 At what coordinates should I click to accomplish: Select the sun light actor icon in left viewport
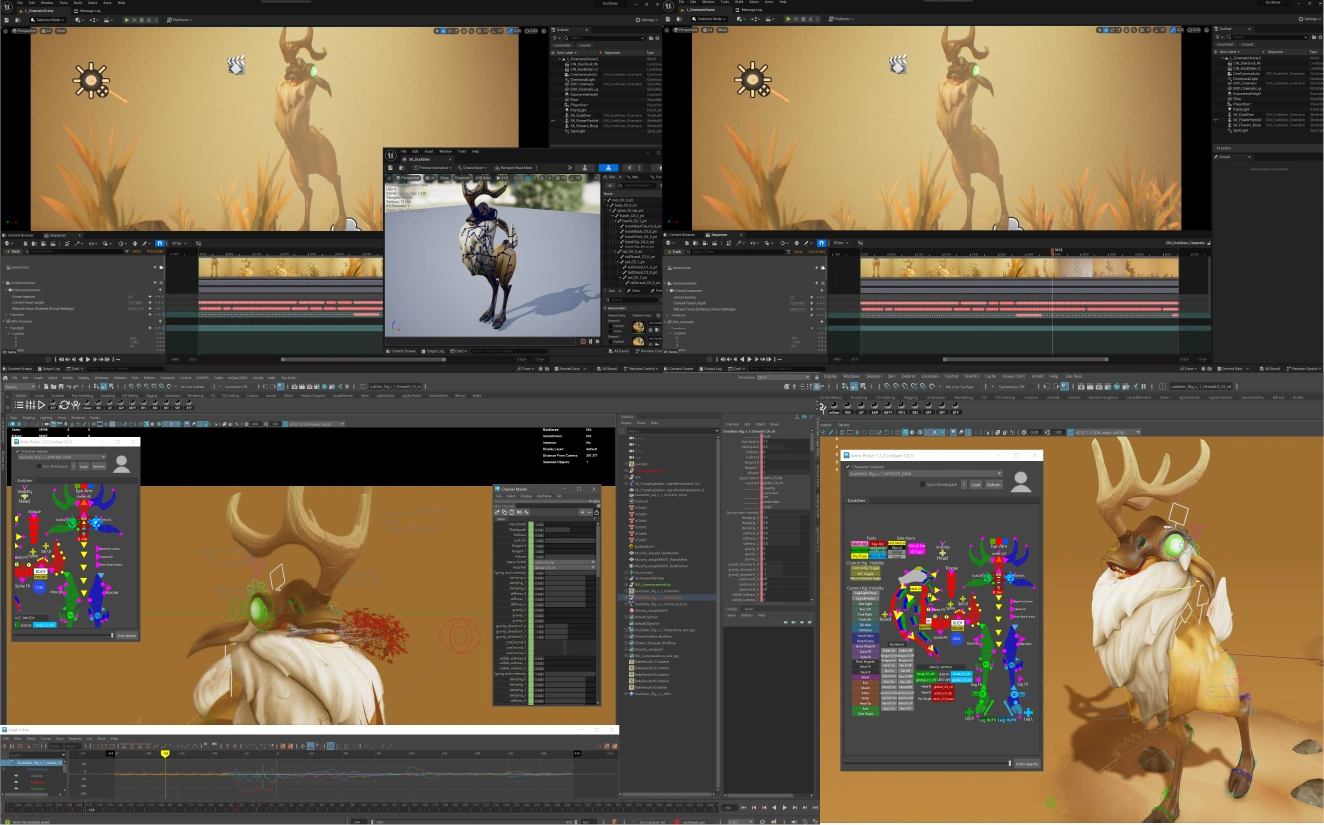coord(91,80)
